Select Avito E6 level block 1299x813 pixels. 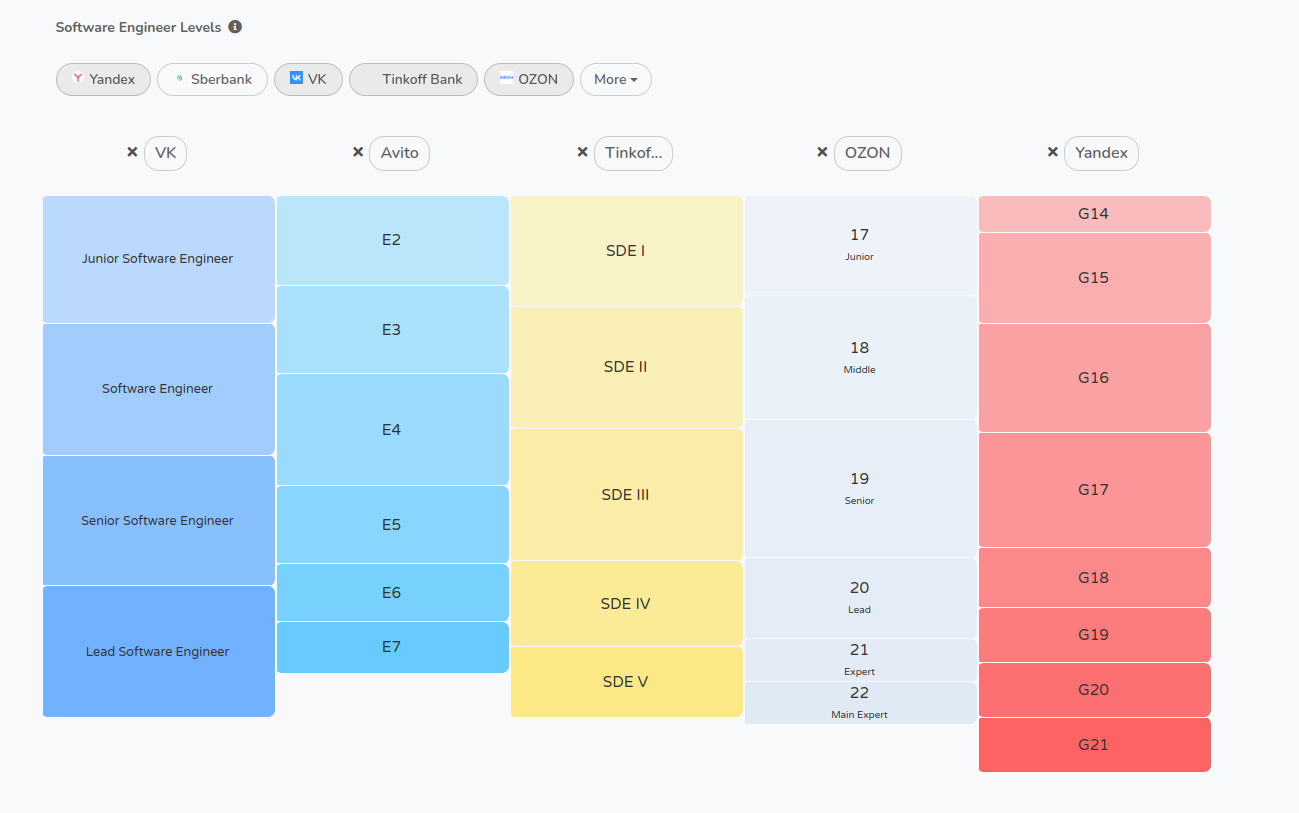[393, 593]
